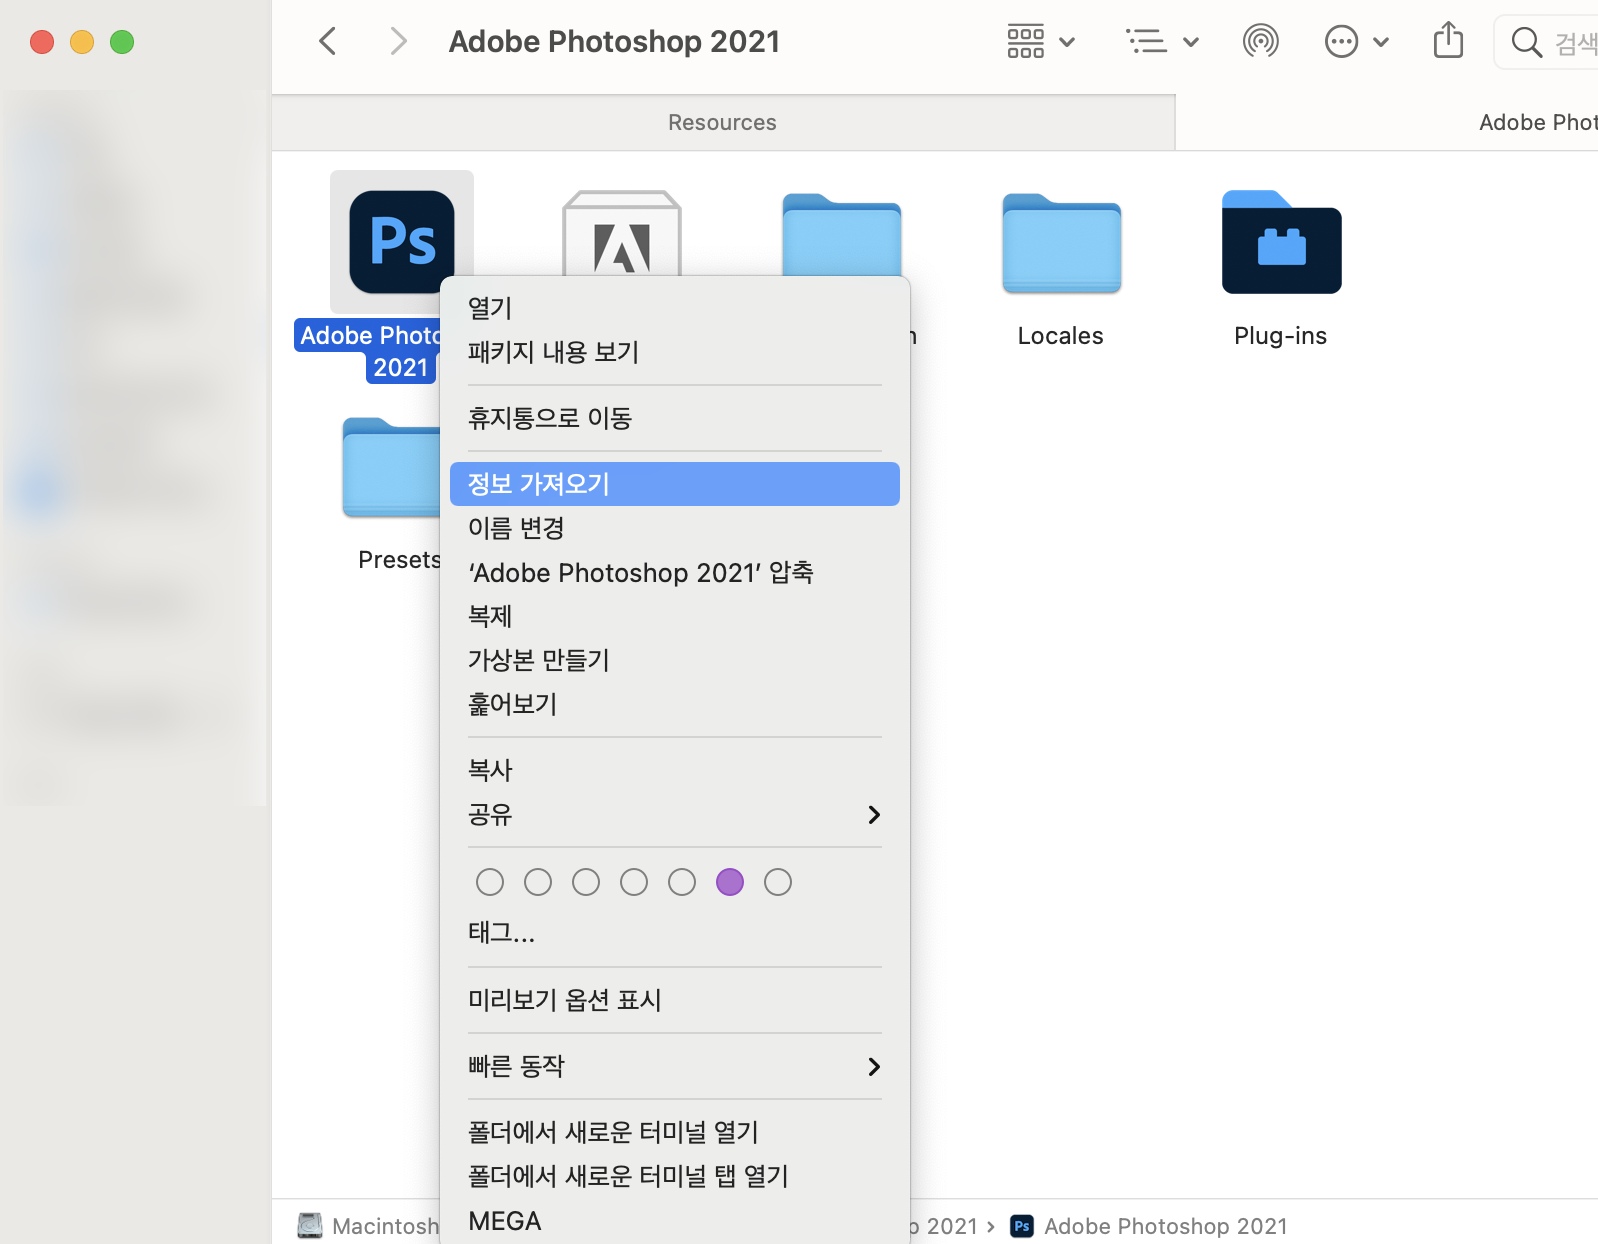The height and width of the screenshot is (1244, 1598).
Task: Choose 폴더에서 새로운 터미널 열기
Action: [675, 1132]
